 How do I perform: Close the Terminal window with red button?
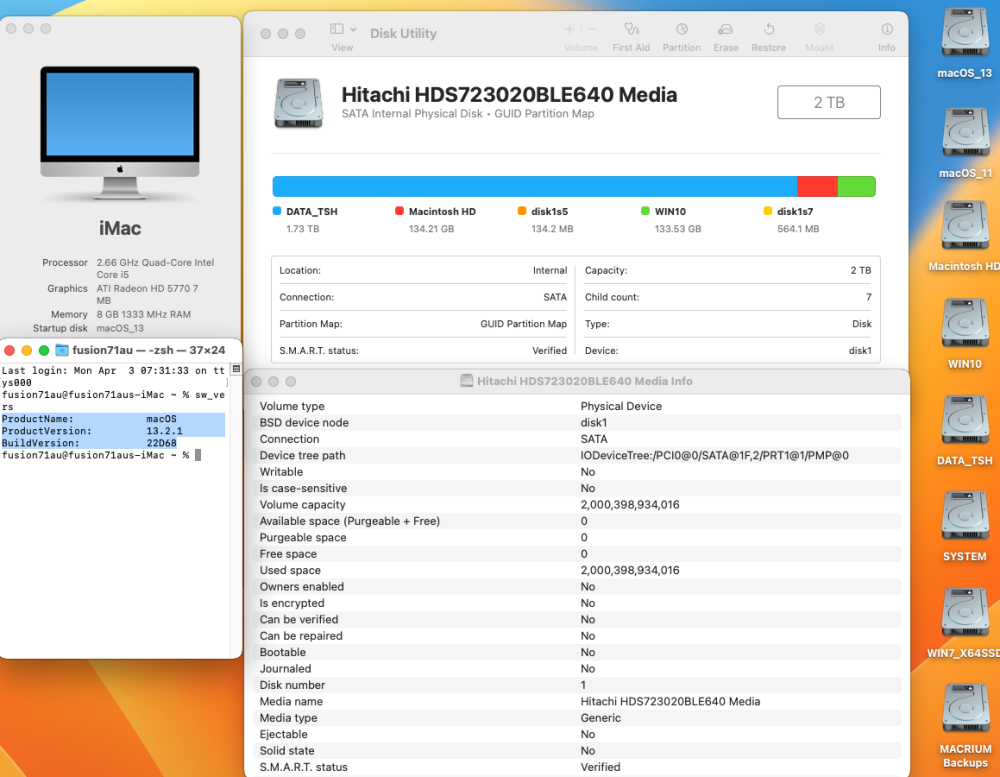point(10,350)
